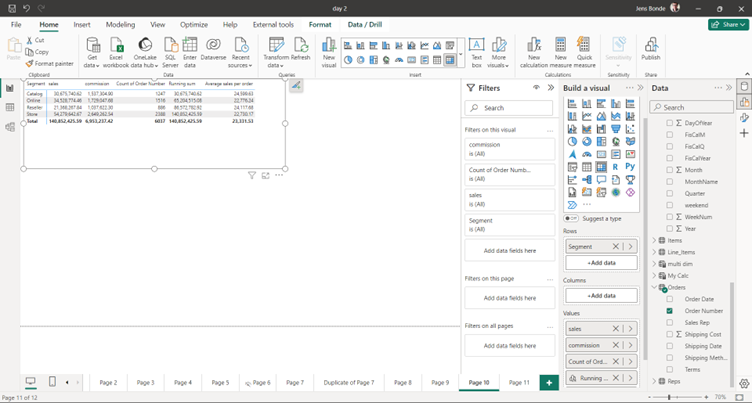The width and height of the screenshot is (752, 403).
Task: Uncheck the Order Number field
Action: pos(670,311)
